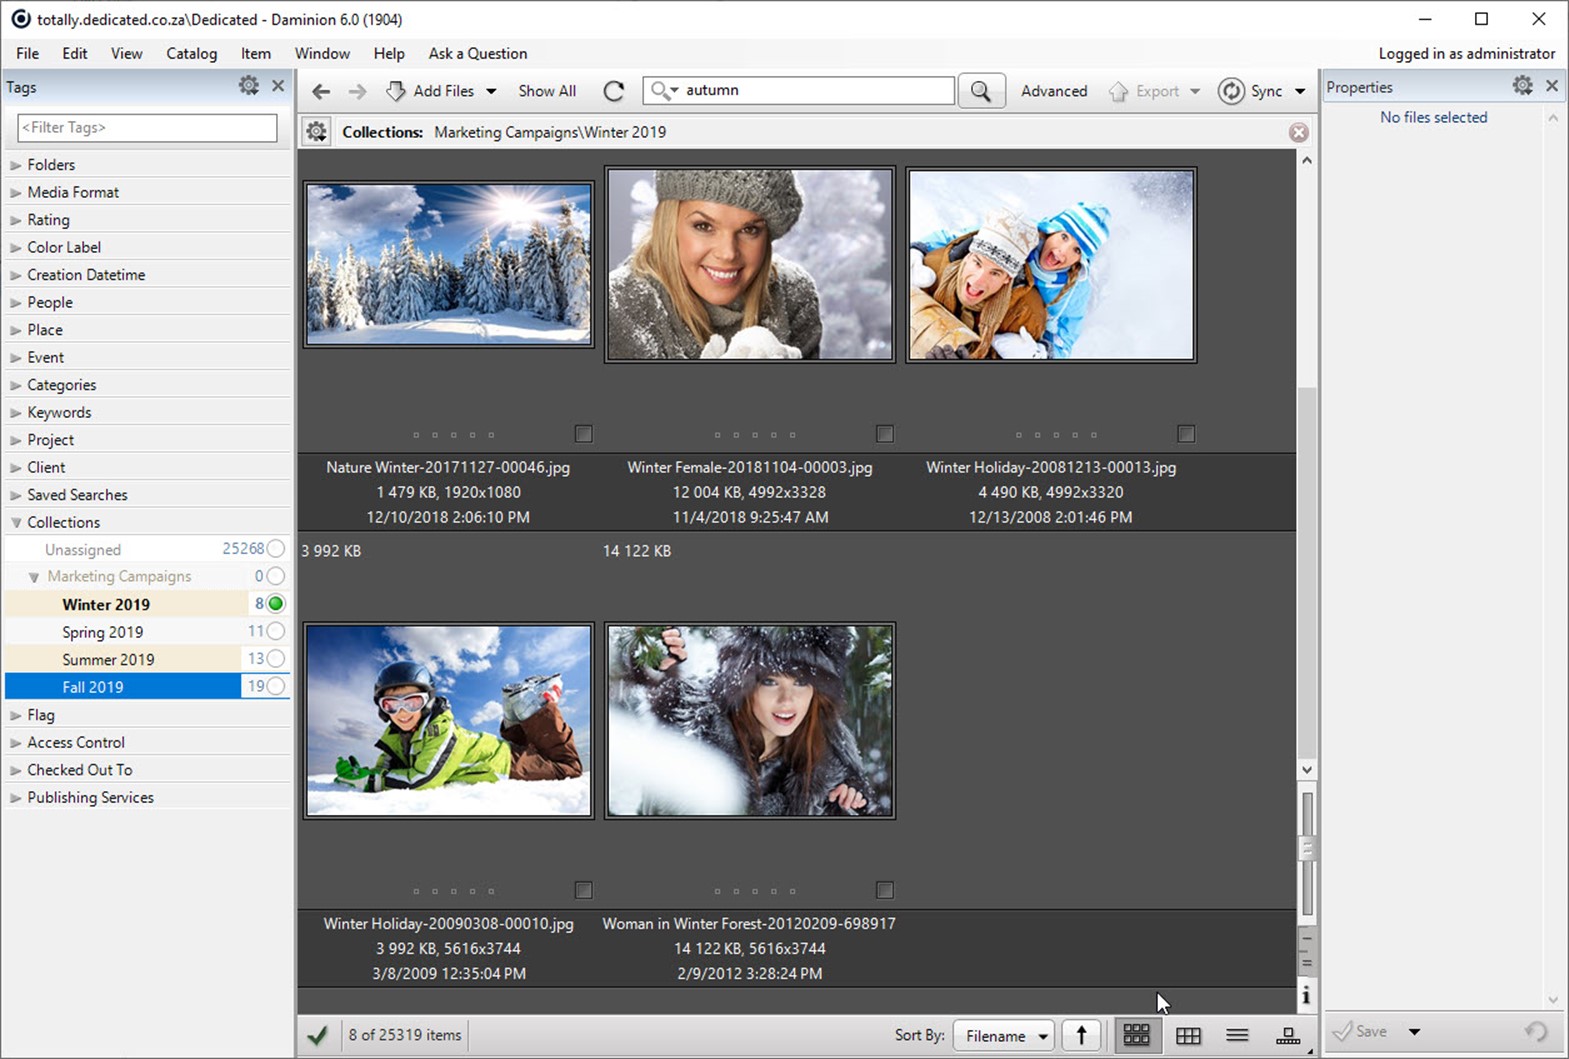This screenshot has width=1569, height=1059.
Task: Enable the Fall 2019 collection circle
Action: 276,686
